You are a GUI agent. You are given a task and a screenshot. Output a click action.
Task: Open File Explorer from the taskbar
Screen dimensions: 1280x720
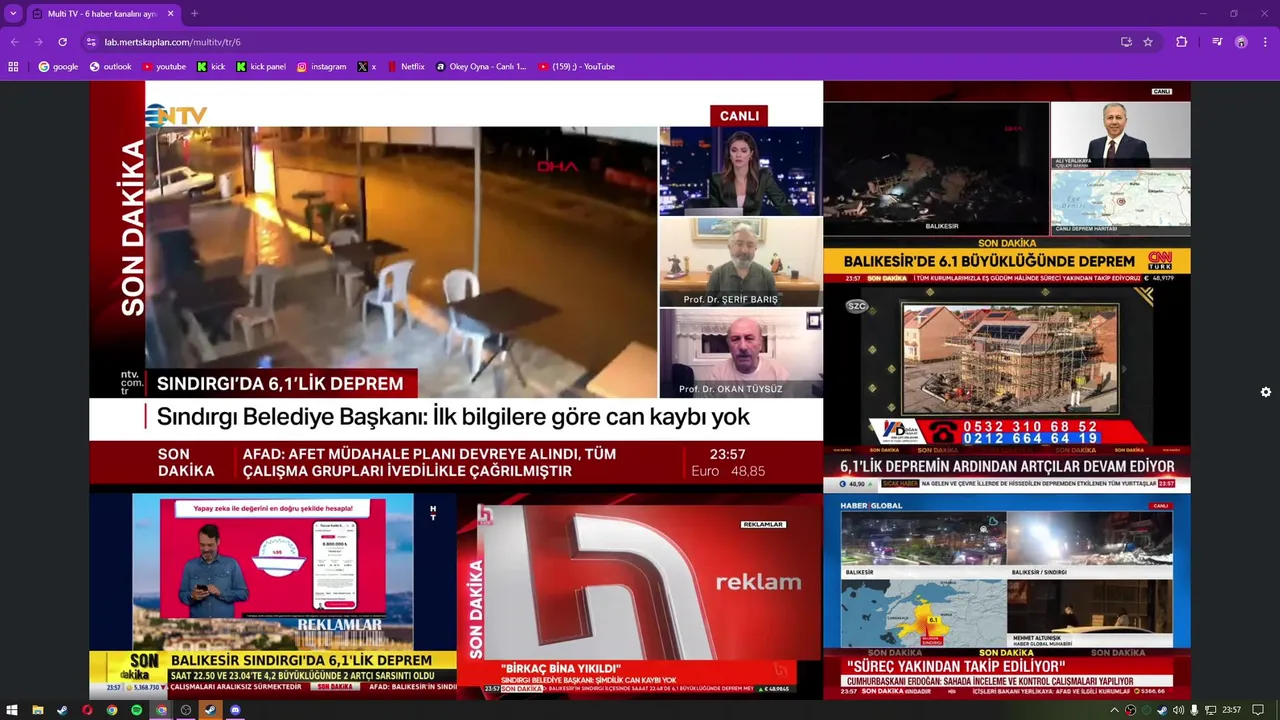38,710
